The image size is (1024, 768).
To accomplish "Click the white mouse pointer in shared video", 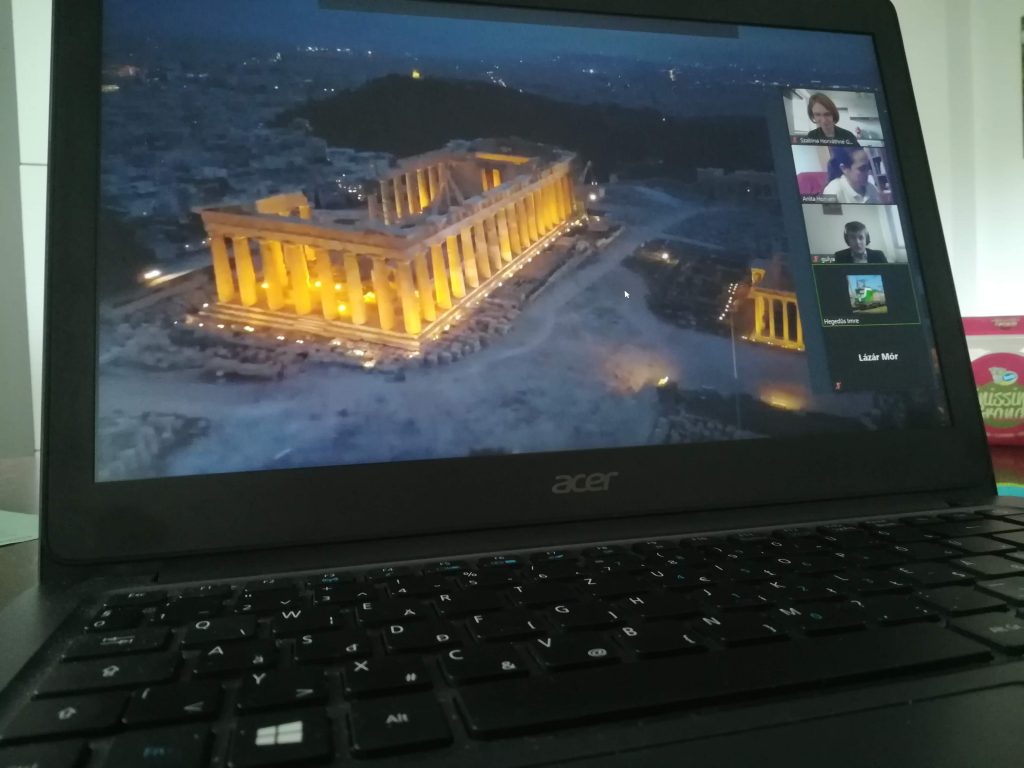I will click(627, 294).
